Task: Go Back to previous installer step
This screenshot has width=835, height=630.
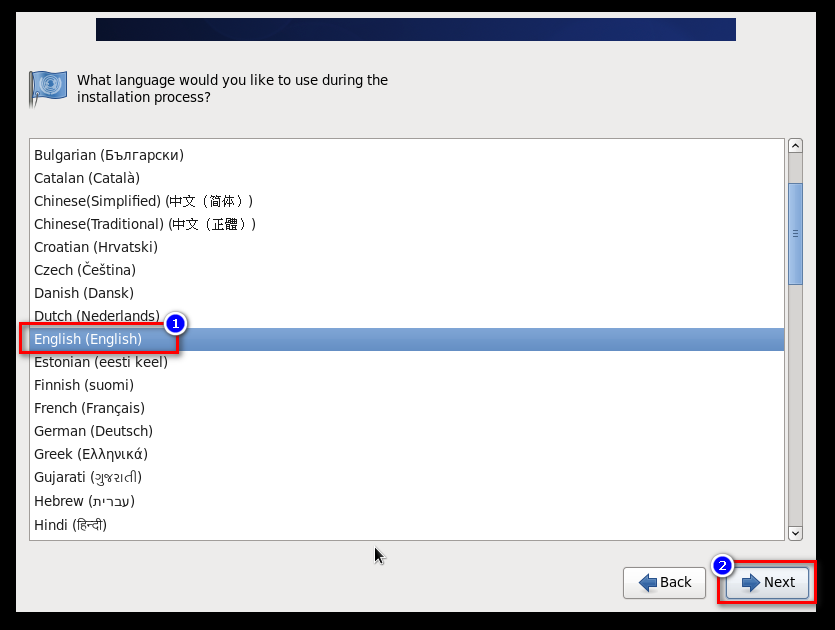Action: (x=664, y=583)
